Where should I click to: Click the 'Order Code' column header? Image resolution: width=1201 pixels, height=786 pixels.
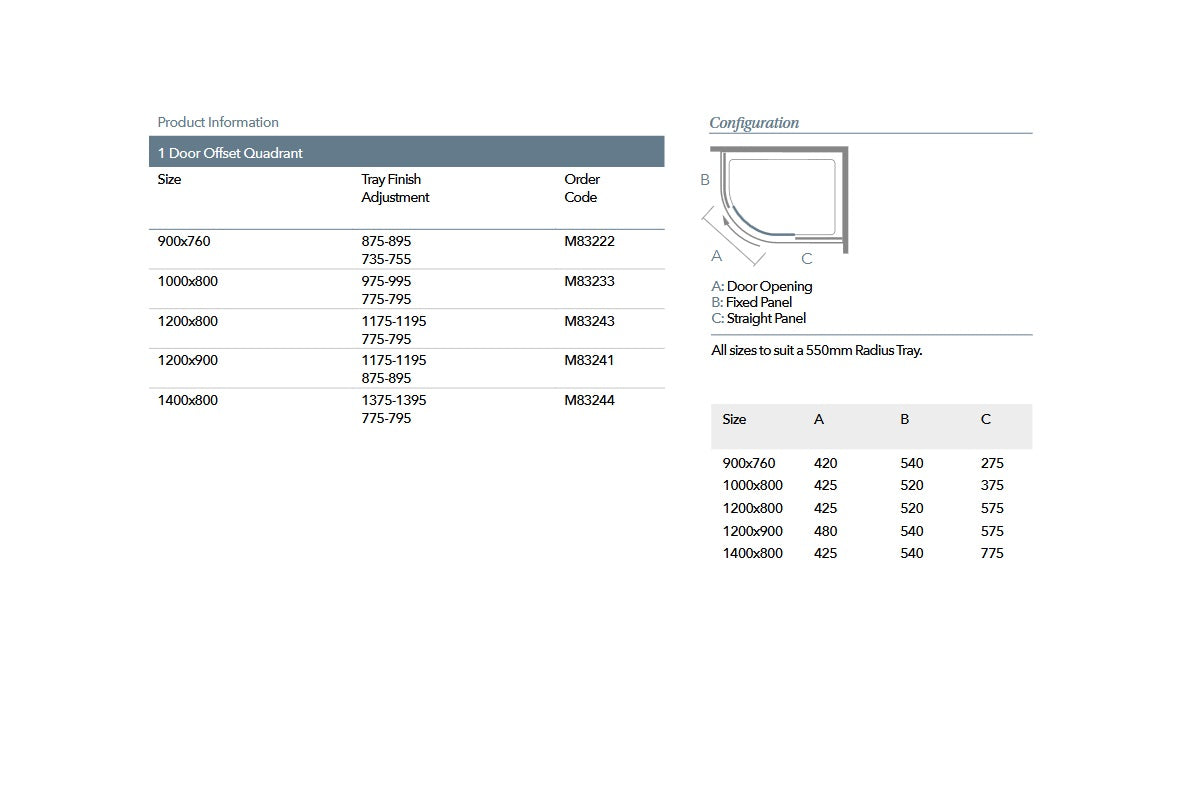pyautogui.click(x=581, y=188)
